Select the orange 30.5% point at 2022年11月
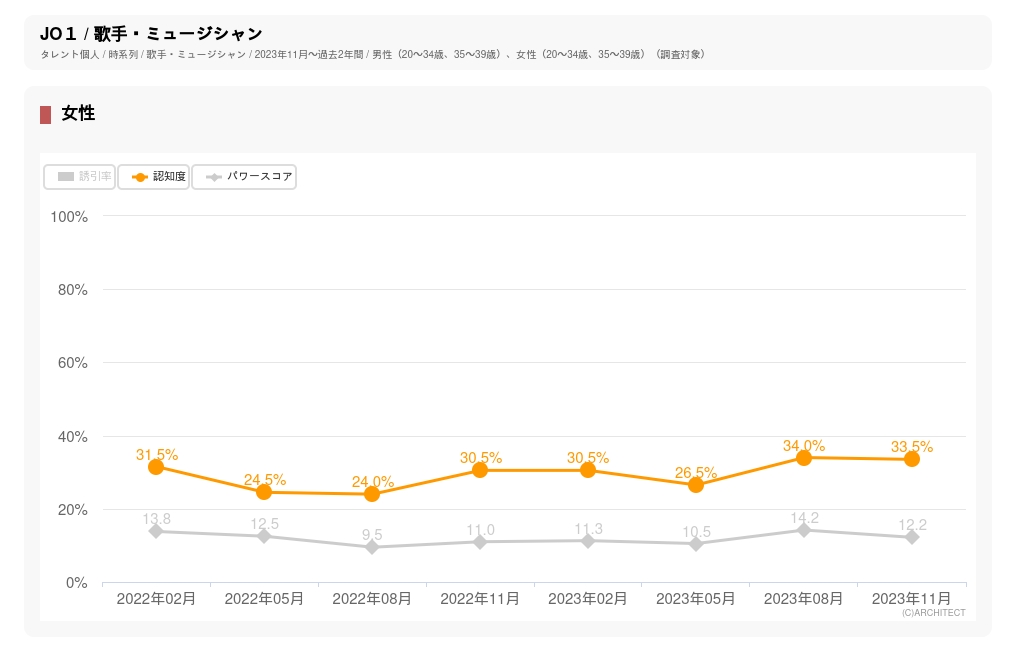Screen dimensions: 1024x653 tap(480, 470)
